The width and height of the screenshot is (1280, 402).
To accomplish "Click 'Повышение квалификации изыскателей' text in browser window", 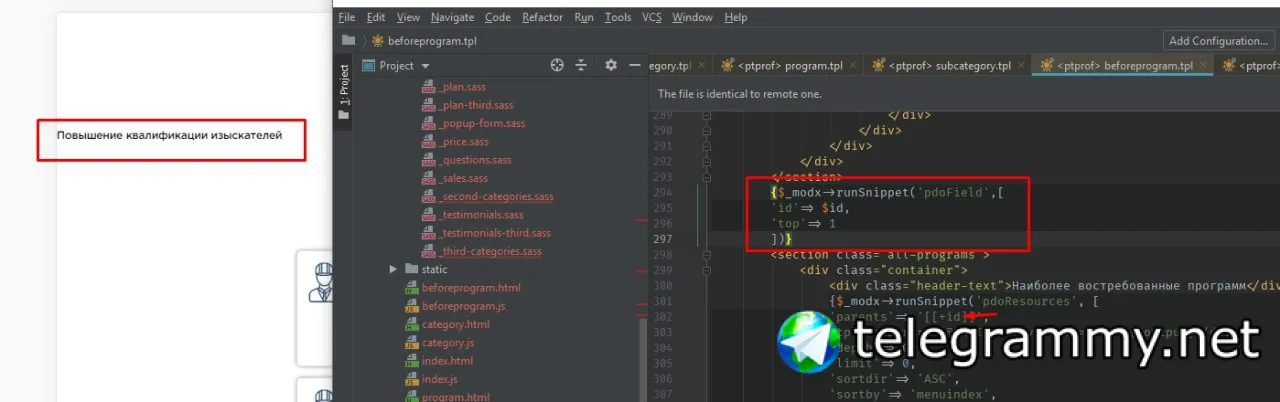I will coord(169,134).
